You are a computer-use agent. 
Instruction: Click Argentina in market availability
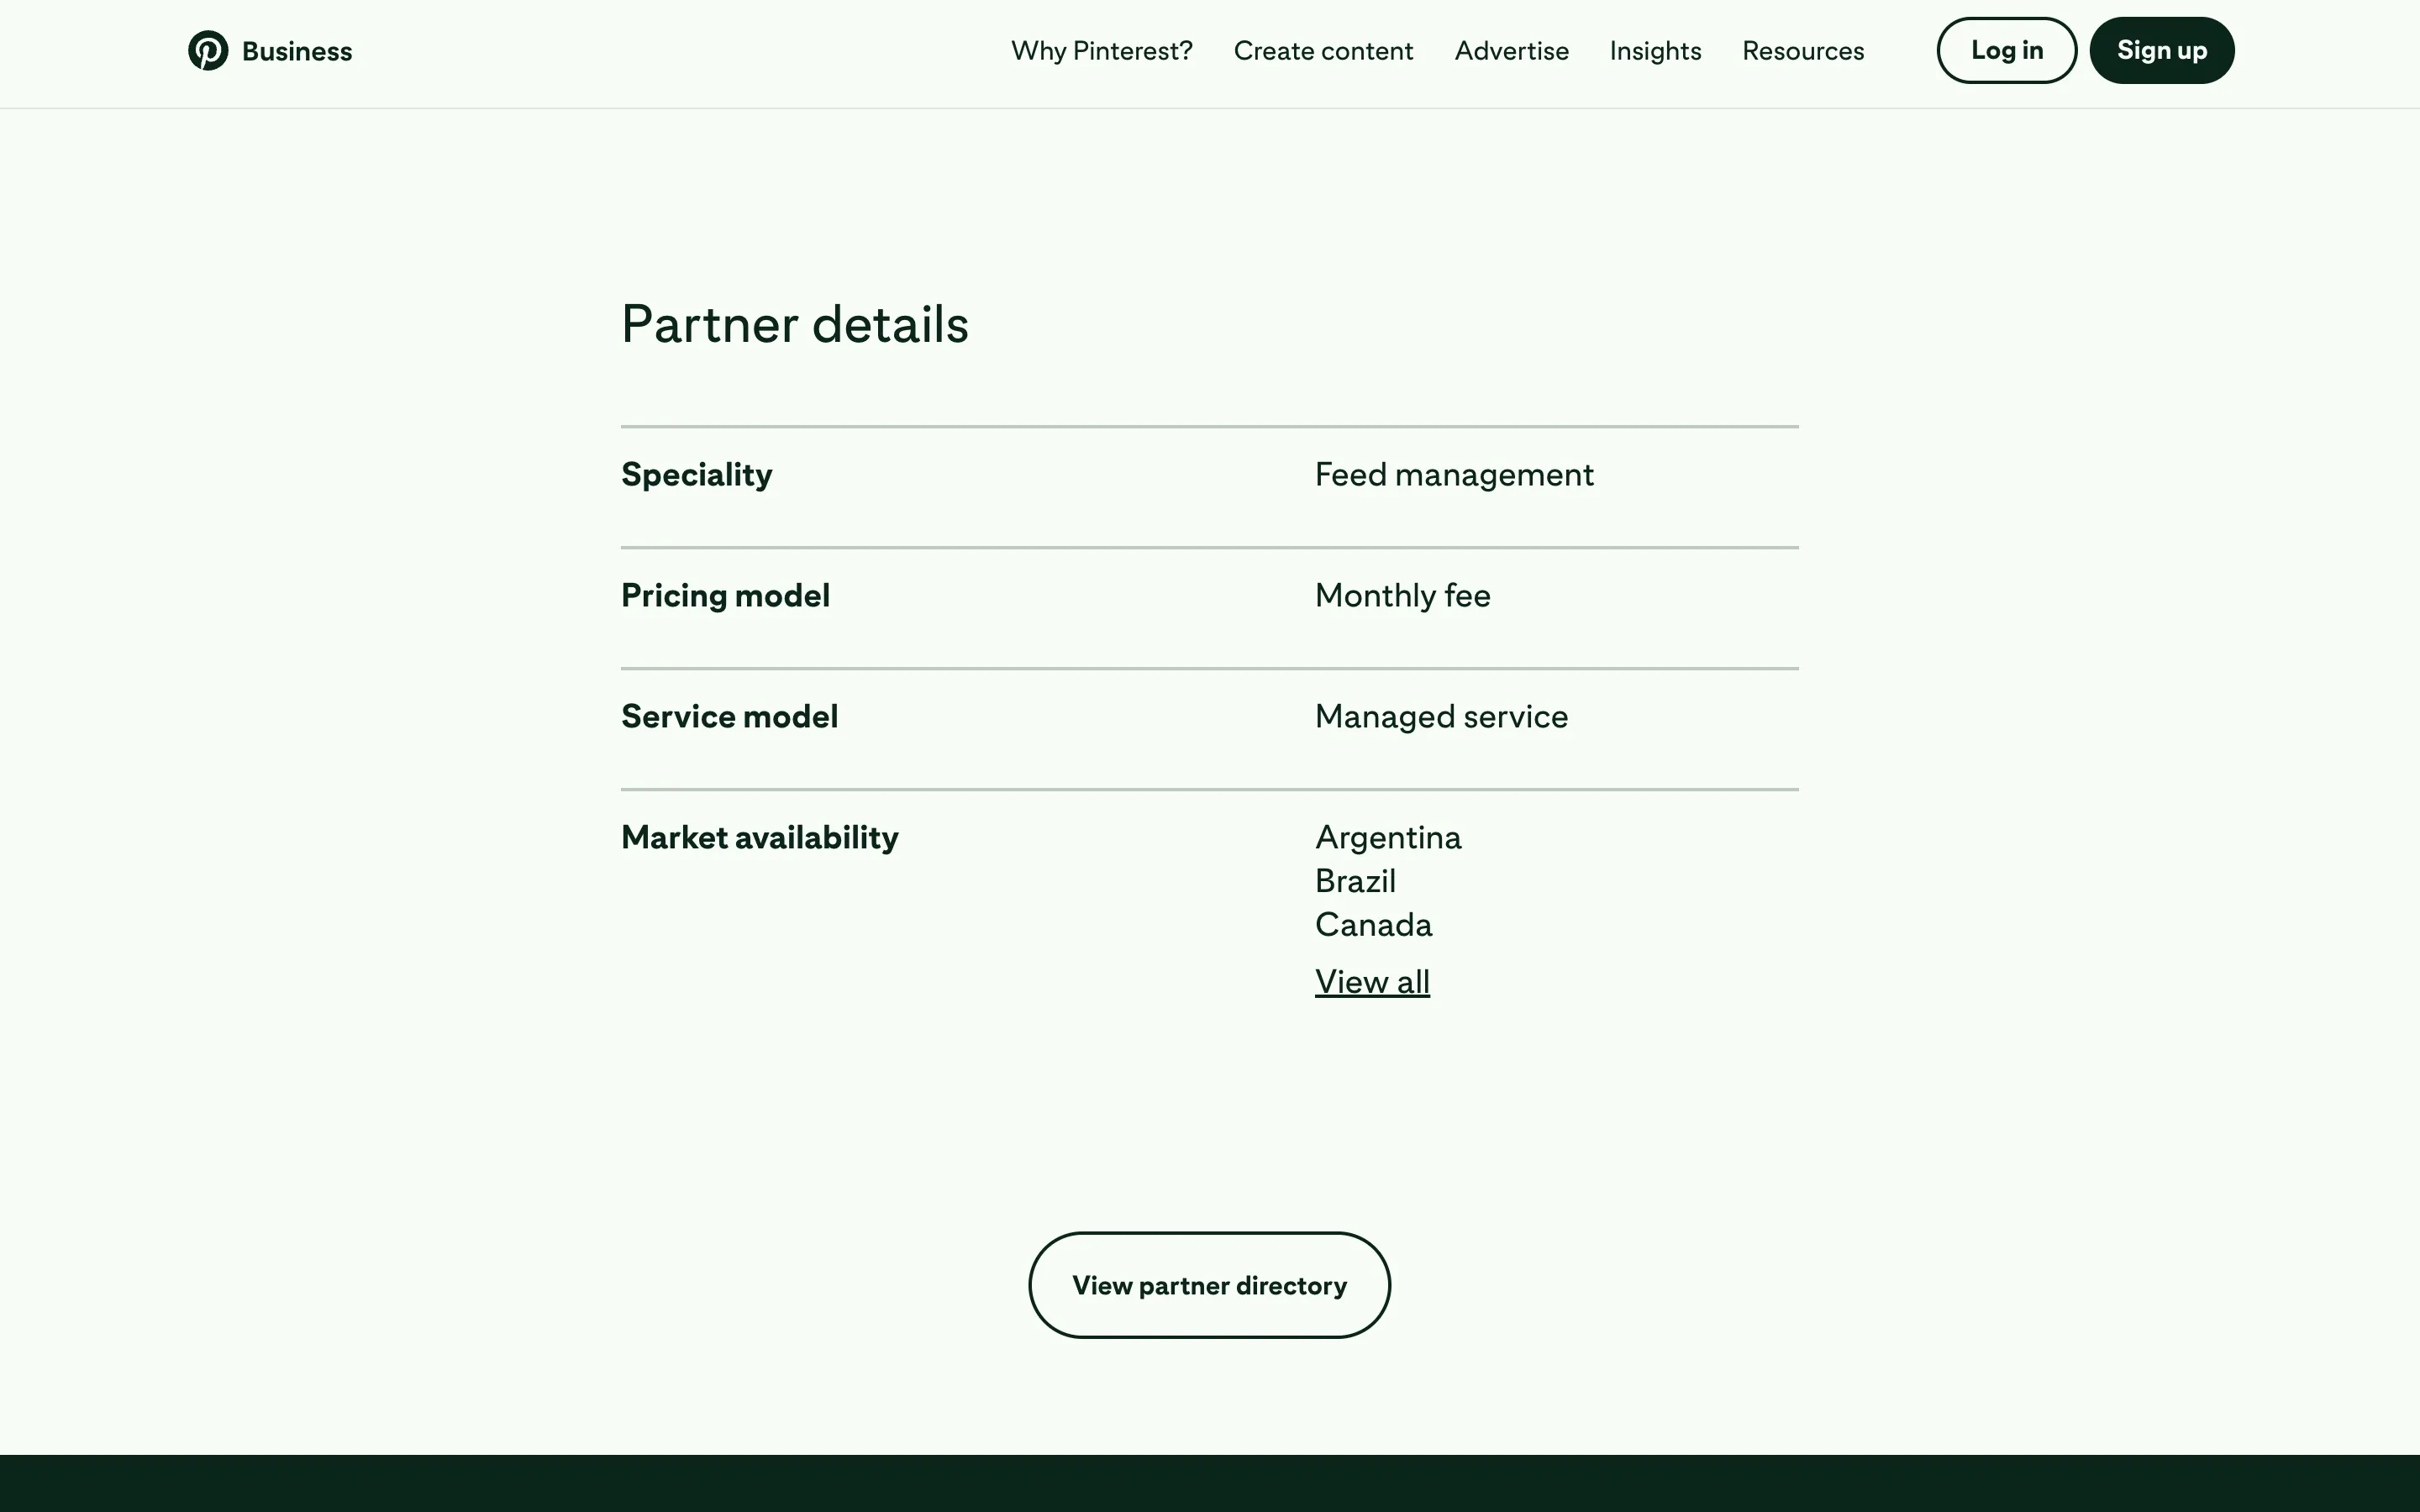[x=1387, y=838]
